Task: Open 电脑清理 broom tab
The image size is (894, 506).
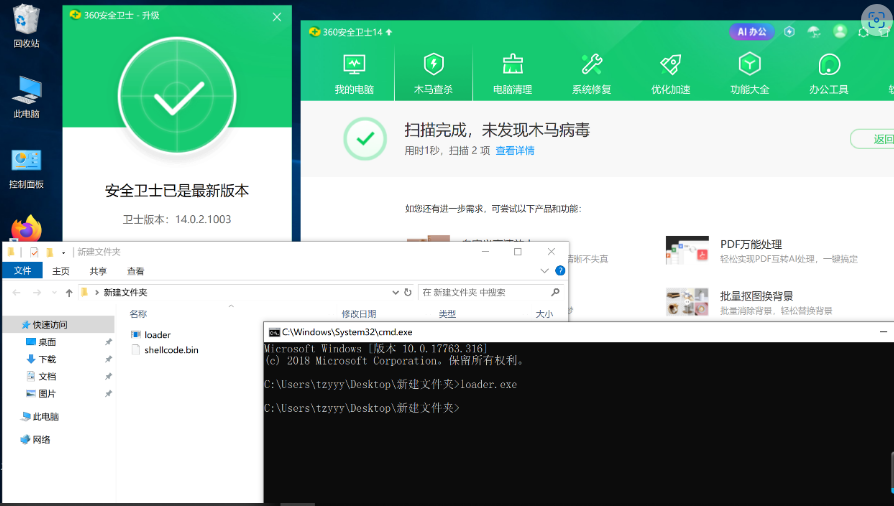Action: tap(513, 74)
